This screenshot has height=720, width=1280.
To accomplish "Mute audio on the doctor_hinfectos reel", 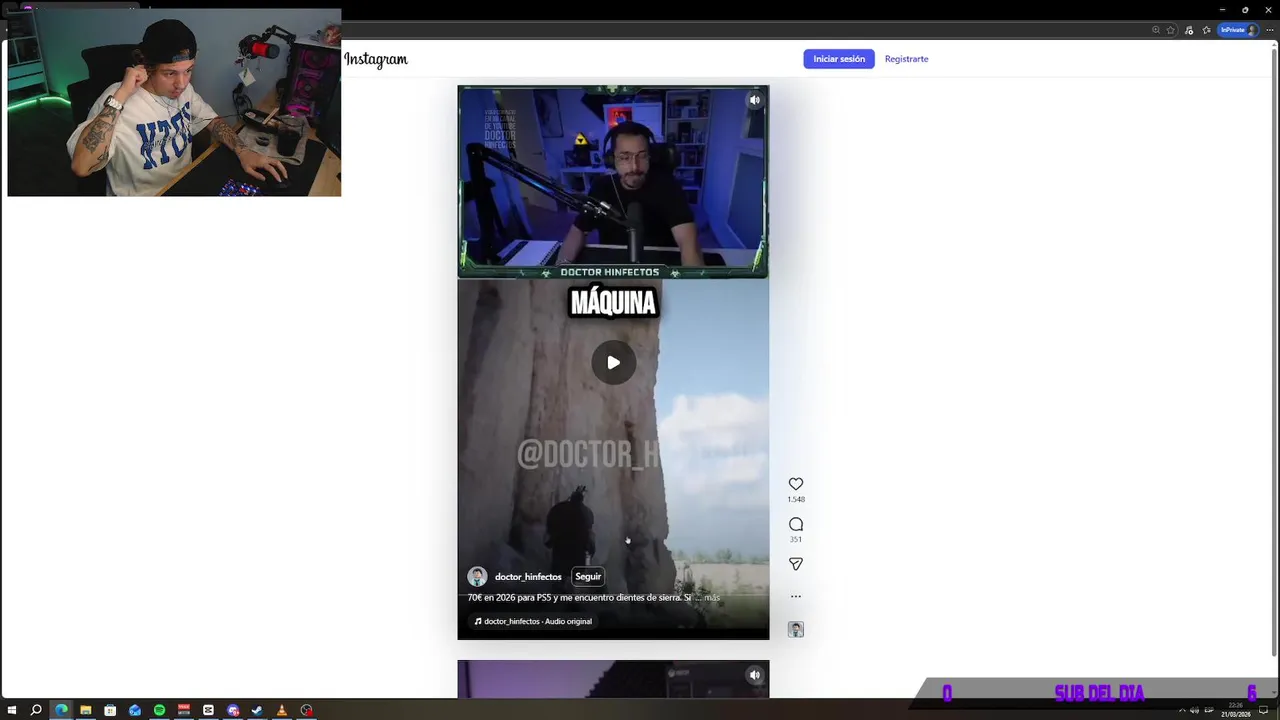I will click(755, 100).
